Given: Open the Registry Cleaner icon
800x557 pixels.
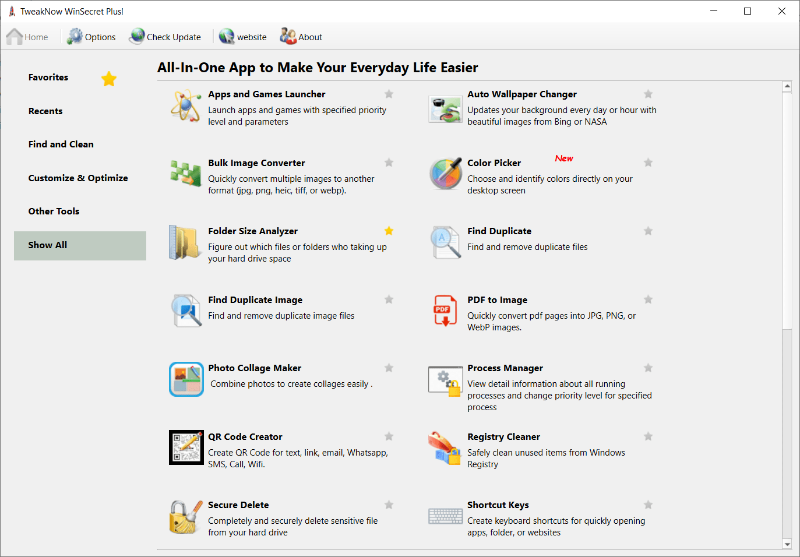Looking at the screenshot, I should pos(445,447).
